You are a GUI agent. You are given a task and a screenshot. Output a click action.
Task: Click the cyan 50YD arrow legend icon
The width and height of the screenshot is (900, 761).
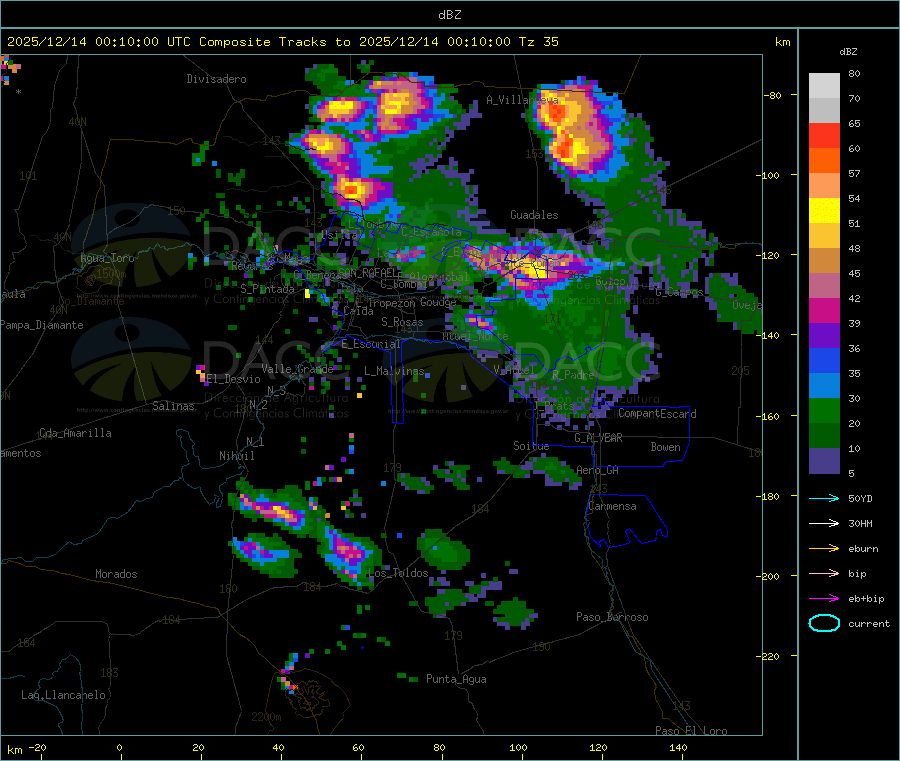click(x=824, y=498)
